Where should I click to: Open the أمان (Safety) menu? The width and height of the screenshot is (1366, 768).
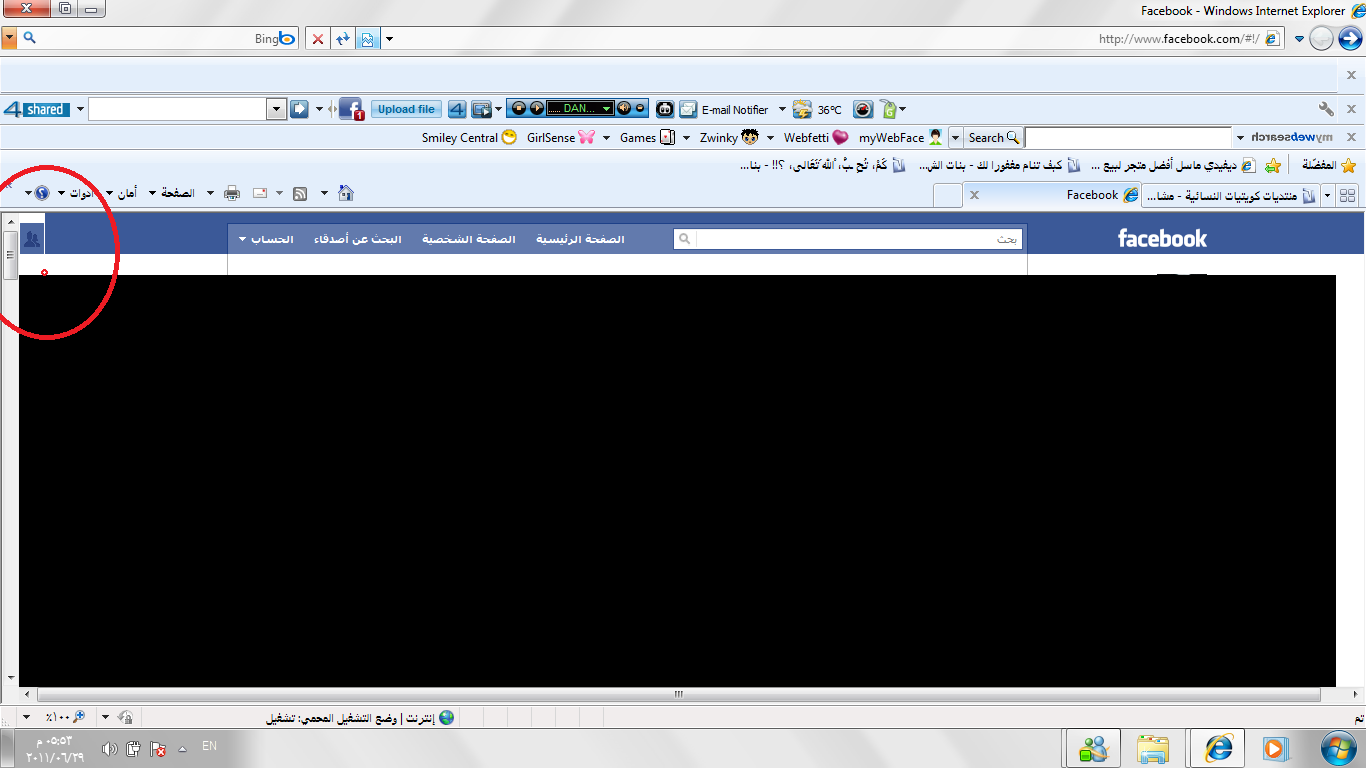(121, 193)
